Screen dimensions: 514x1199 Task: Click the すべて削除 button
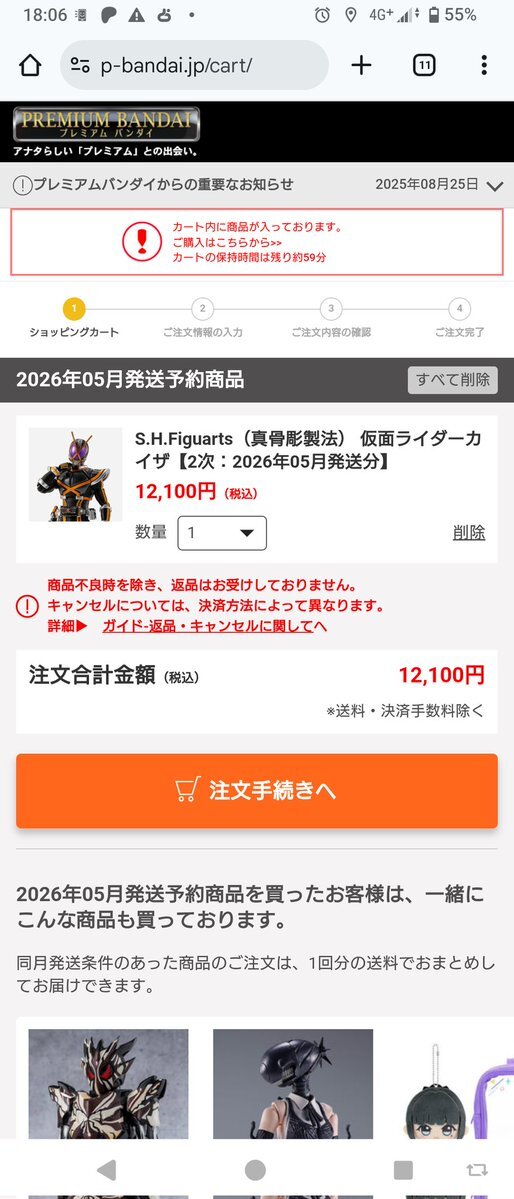click(x=453, y=379)
